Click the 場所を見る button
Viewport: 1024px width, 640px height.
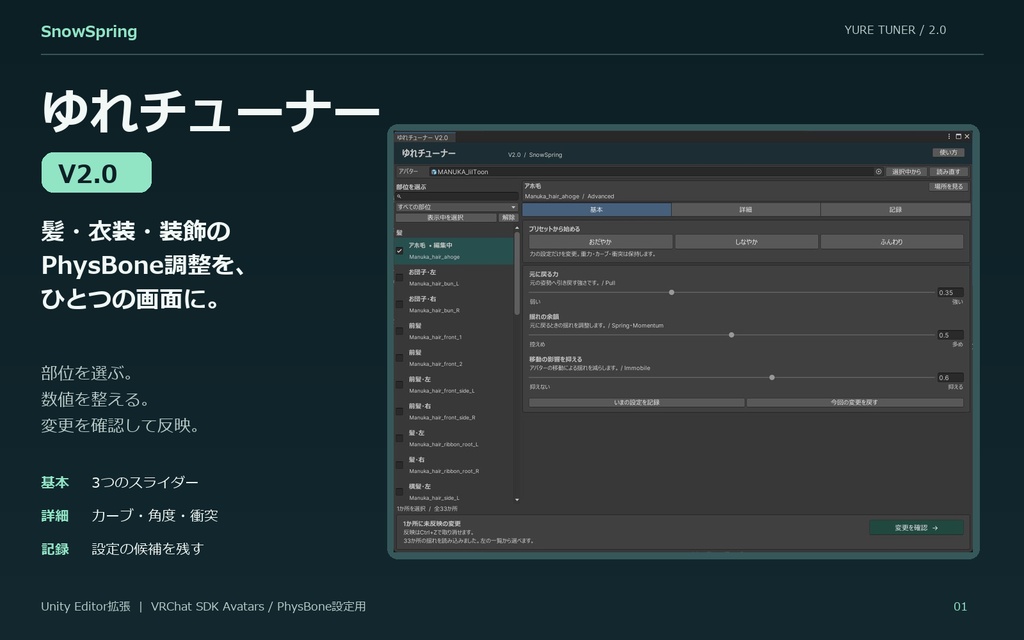pyautogui.click(x=948, y=187)
